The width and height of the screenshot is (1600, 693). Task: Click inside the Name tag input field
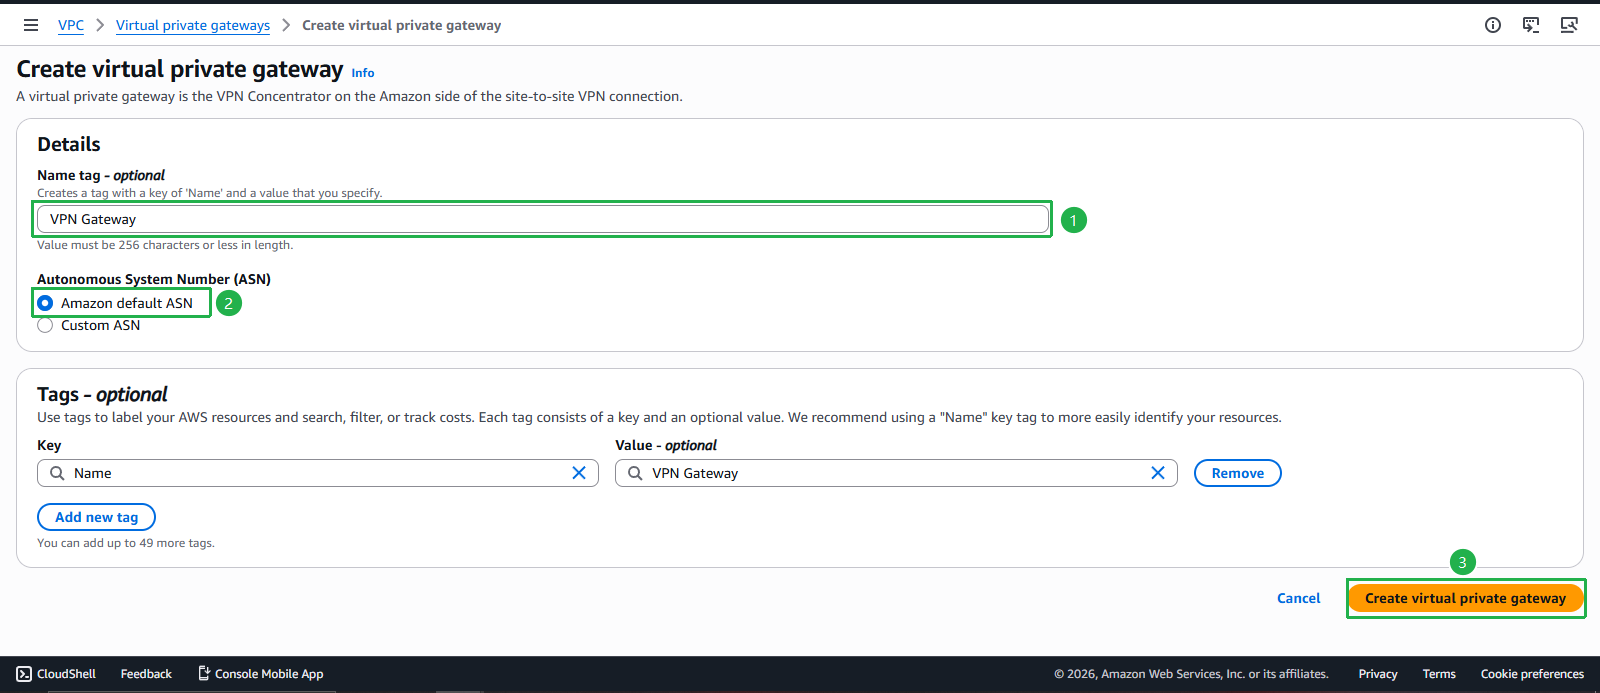(x=543, y=219)
